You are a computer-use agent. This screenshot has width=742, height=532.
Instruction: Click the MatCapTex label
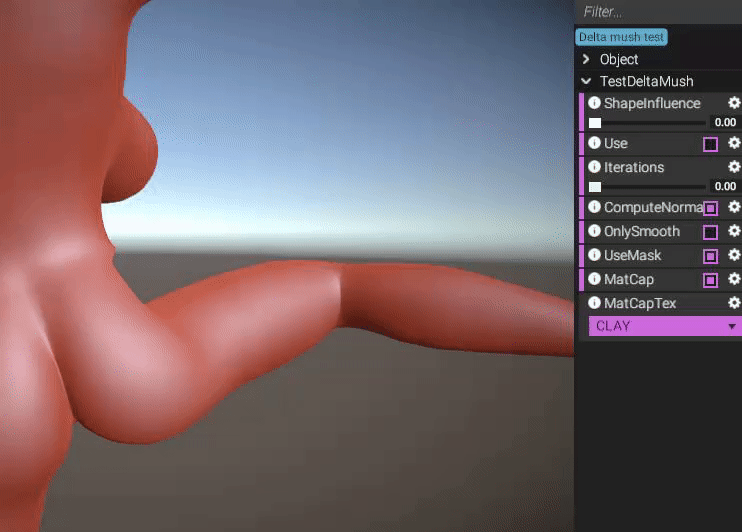point(640,303)
